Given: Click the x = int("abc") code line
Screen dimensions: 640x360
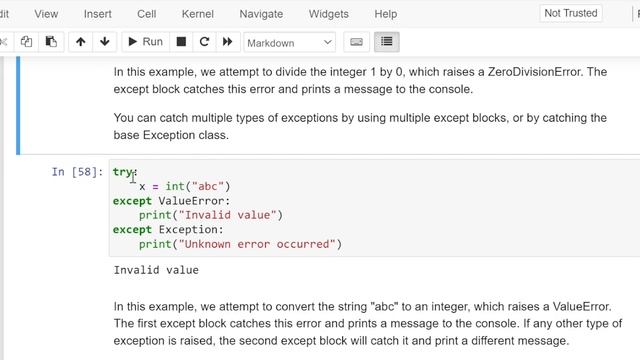Looking at the screenshot, I should [x=184, y=187].
